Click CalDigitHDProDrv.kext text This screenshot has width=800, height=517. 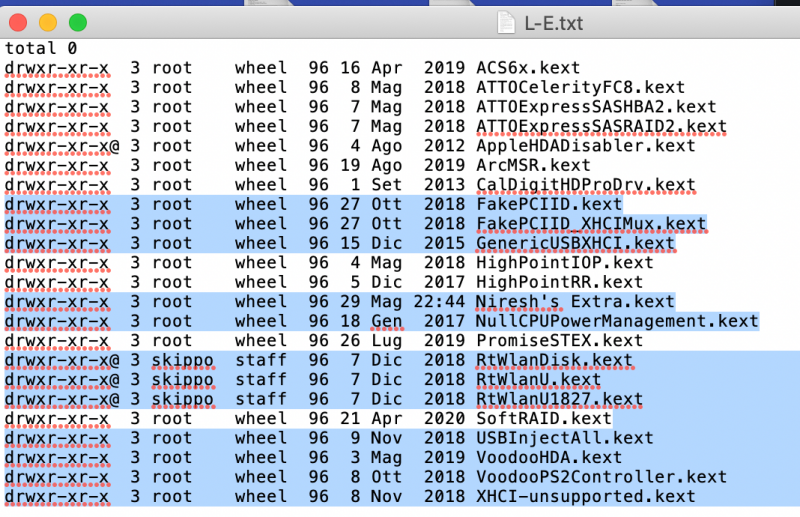point(586,185)
